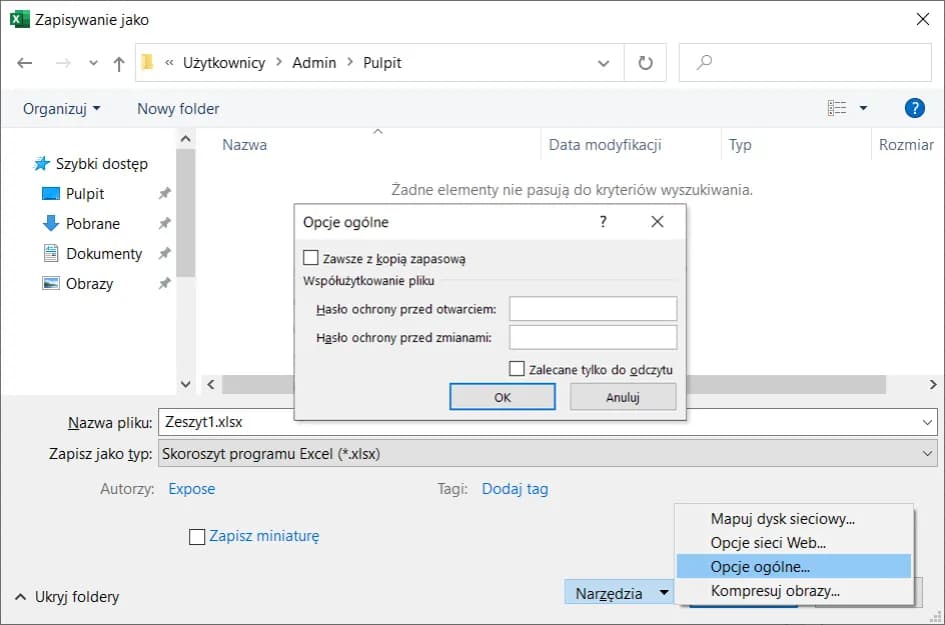This screenshot has height=625, width=945.
Task: Open help via the question mark icon
Action: click(914, 108)
